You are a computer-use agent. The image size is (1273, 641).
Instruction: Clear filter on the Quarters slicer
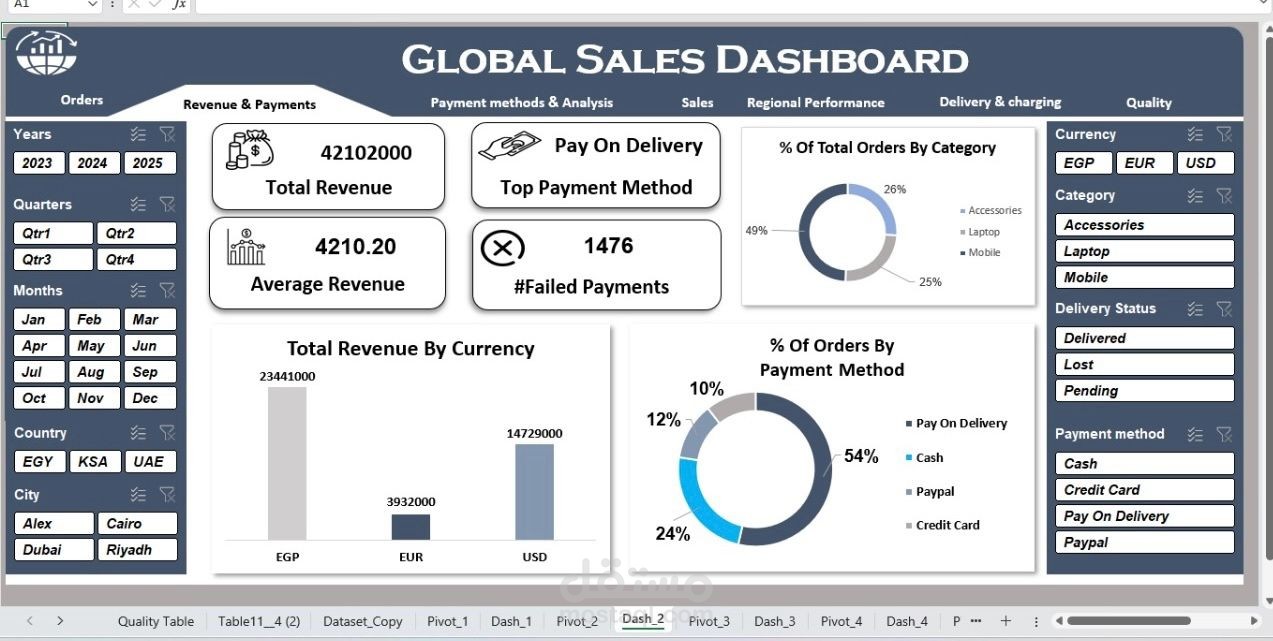(167, 204)
